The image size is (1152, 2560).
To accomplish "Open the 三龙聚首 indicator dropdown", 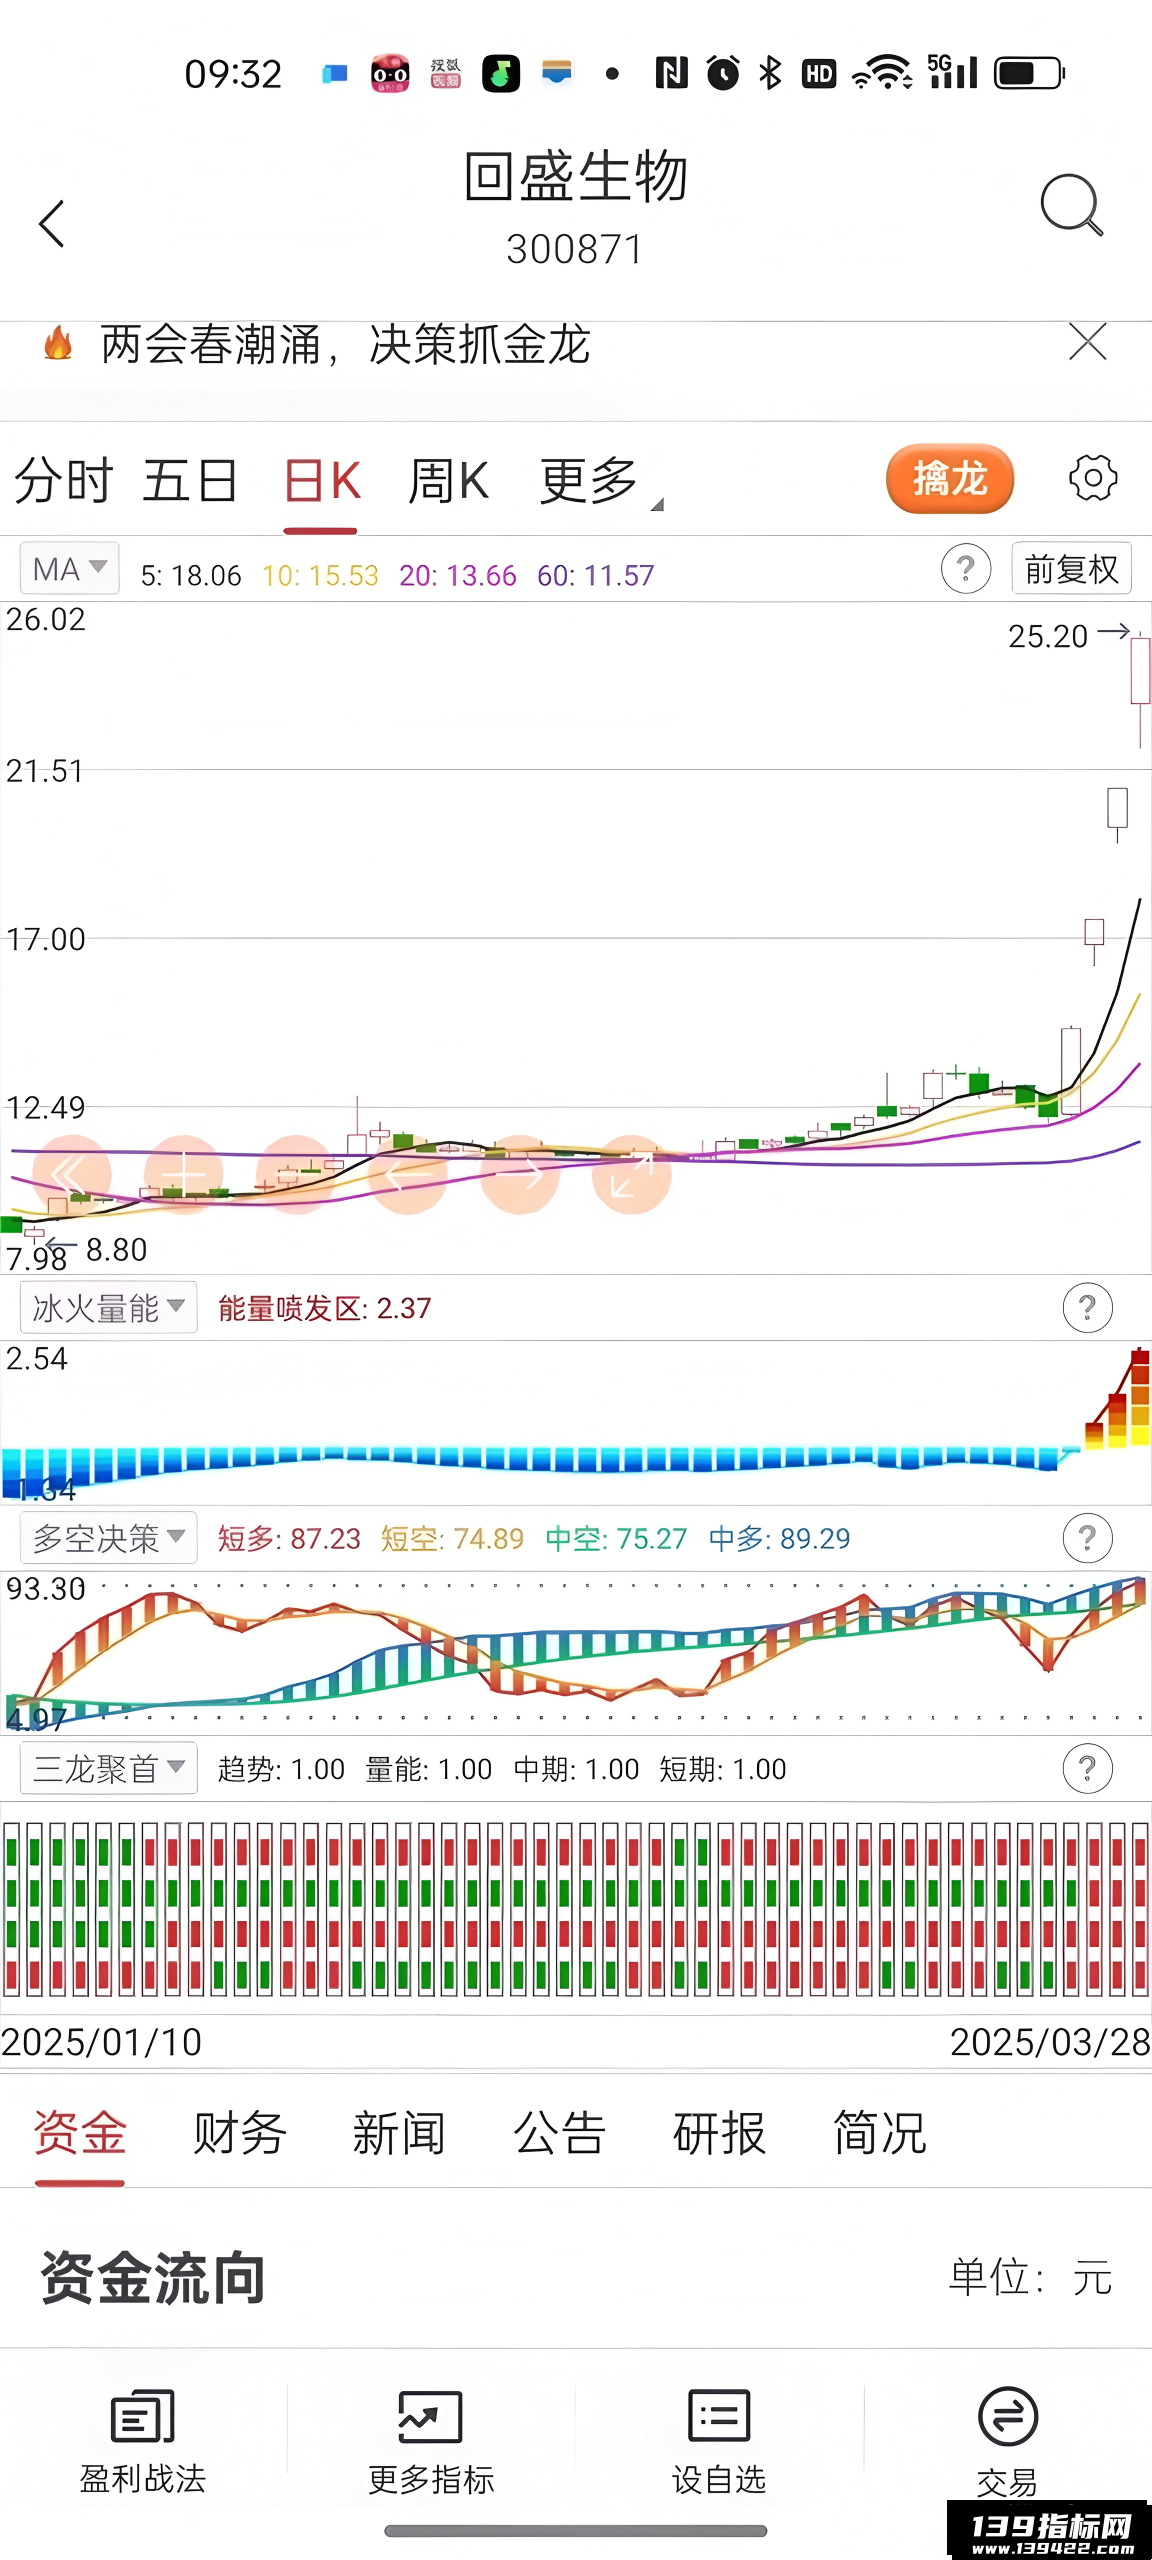I will 108,1768.
